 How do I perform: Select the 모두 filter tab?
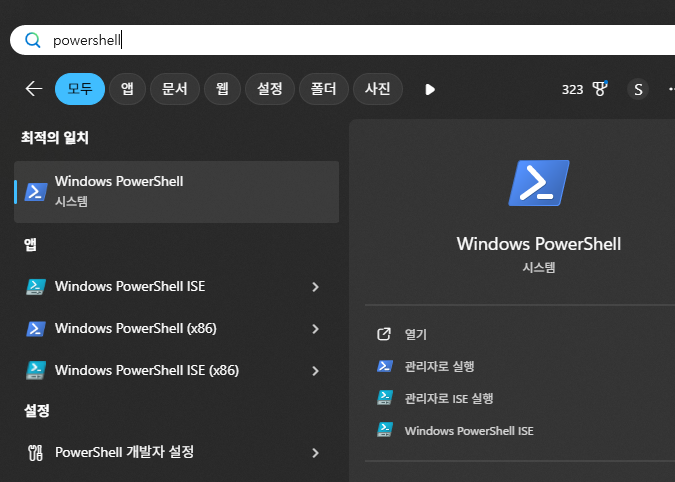(80, 89)
